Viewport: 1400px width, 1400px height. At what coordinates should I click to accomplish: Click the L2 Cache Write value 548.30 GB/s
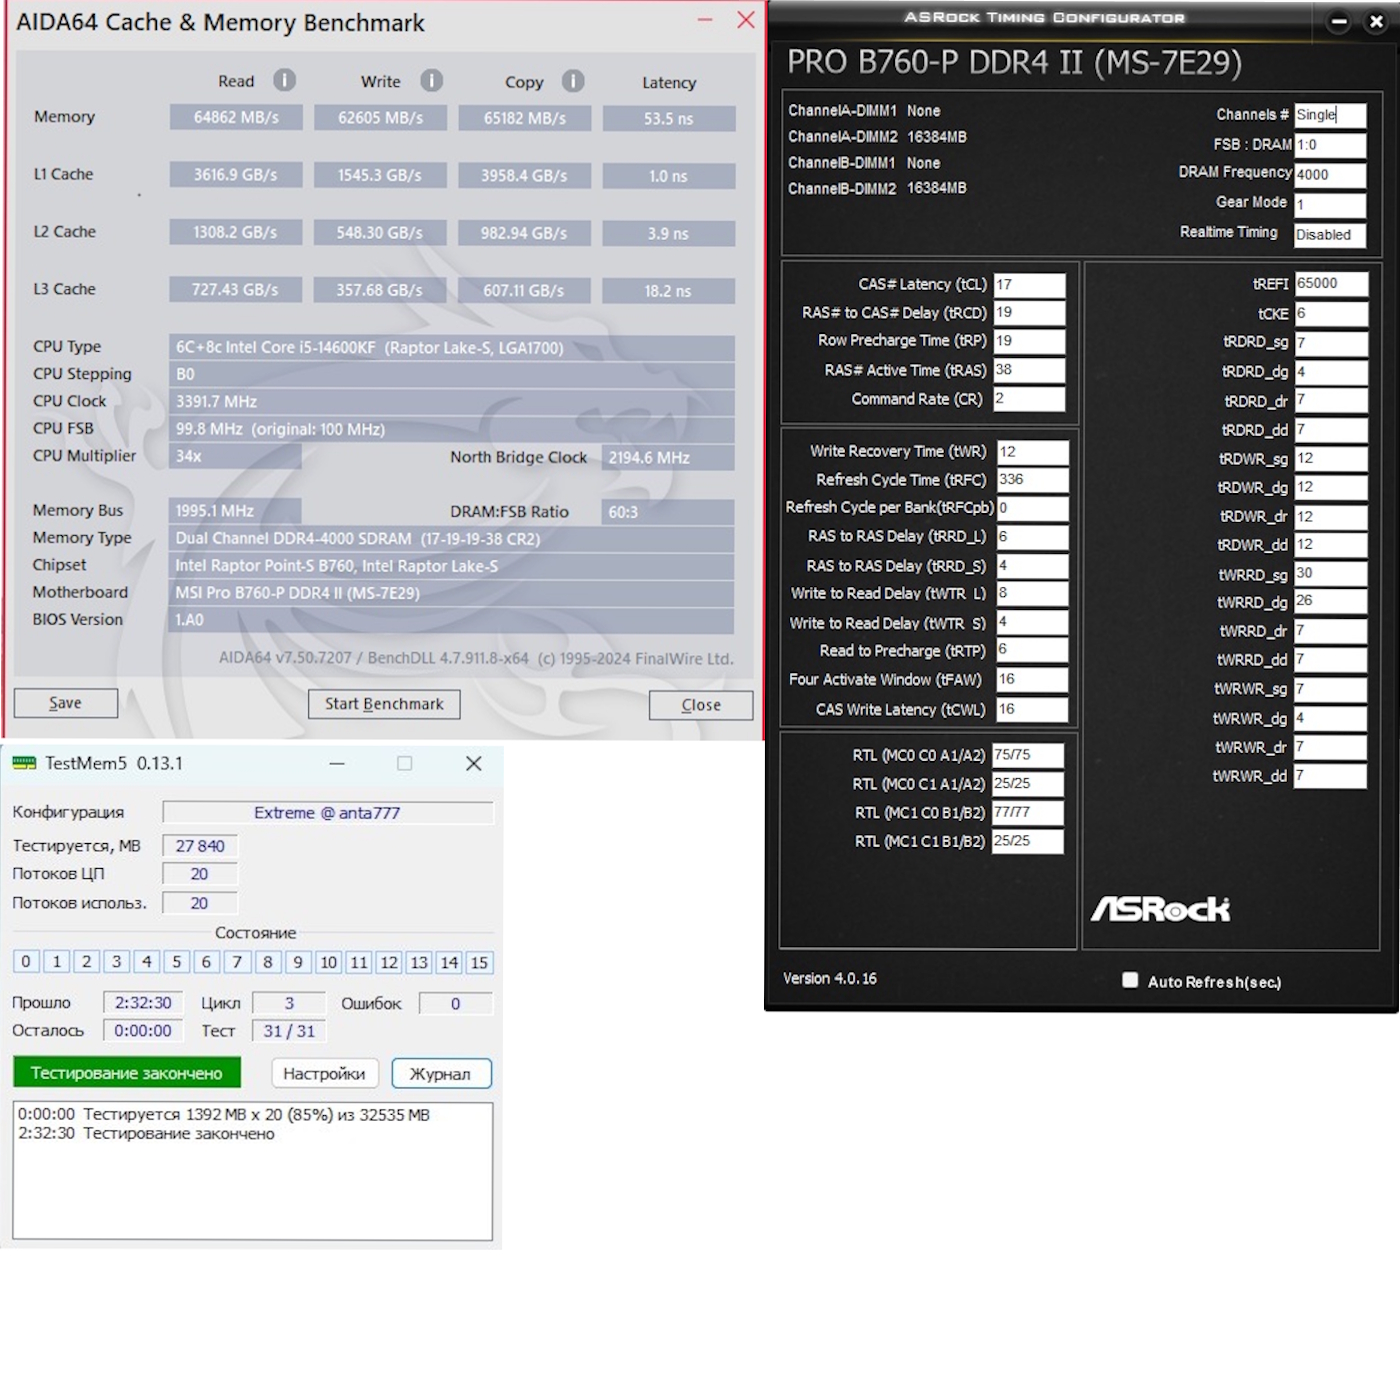tap(381, 233)
